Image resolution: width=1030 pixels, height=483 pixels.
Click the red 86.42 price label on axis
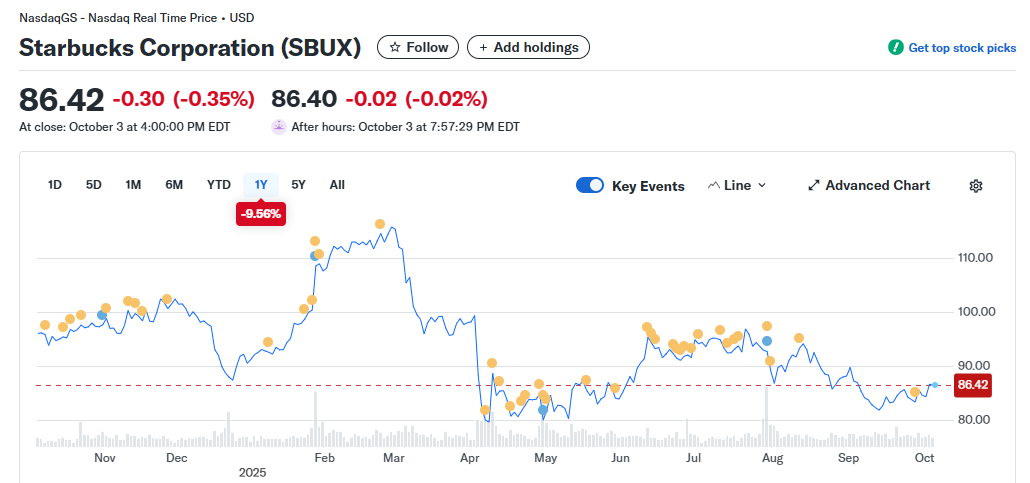click(x=973, y=385)
